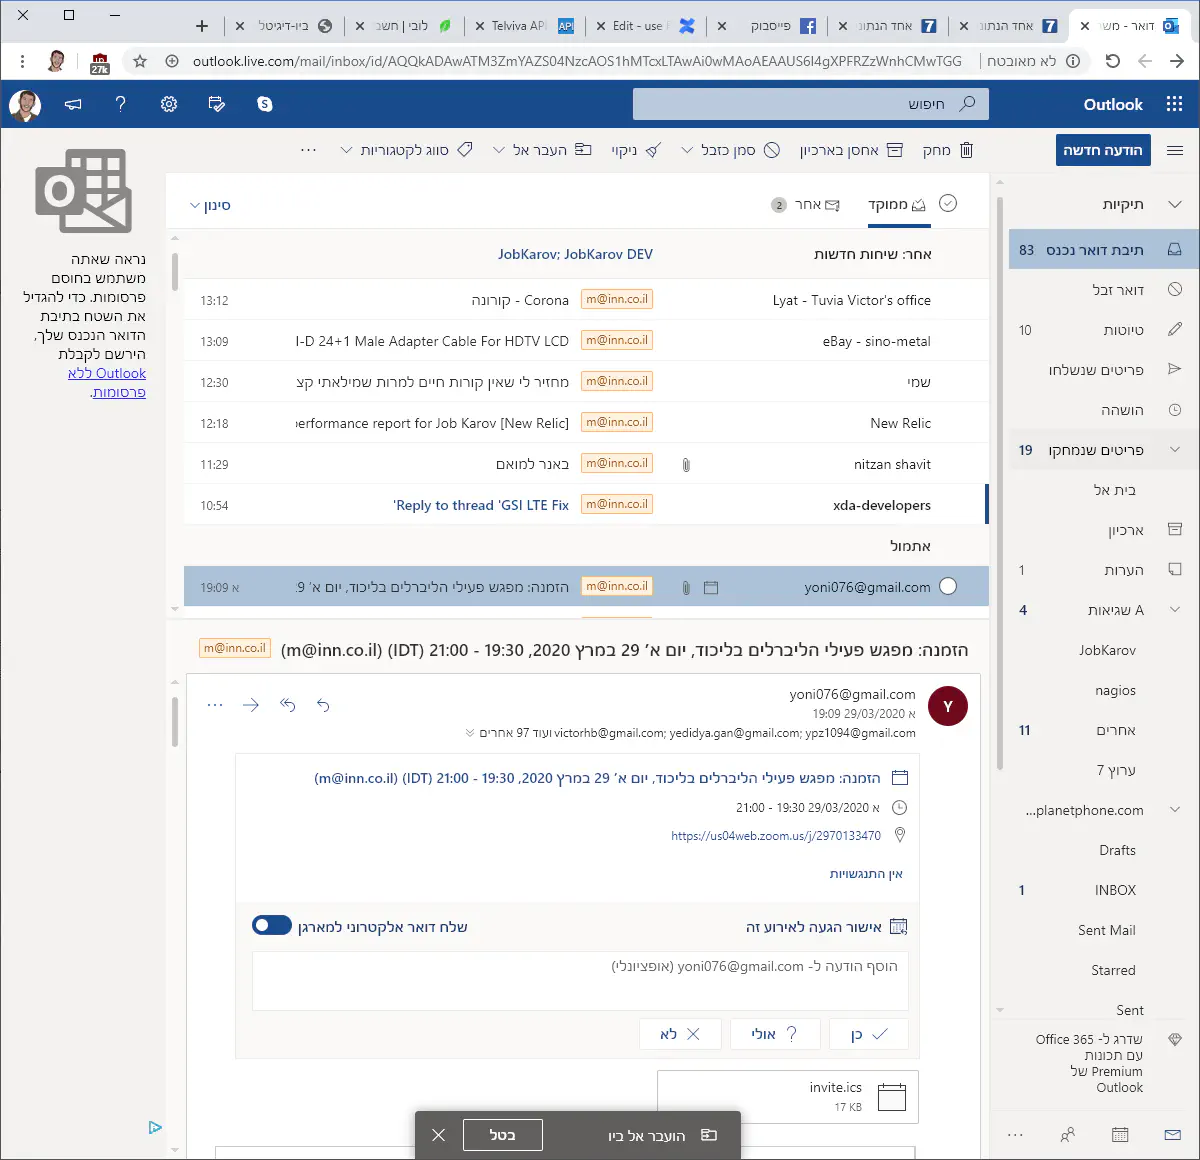
Task: Switch to the Other inbox tab
Action: 806,205
